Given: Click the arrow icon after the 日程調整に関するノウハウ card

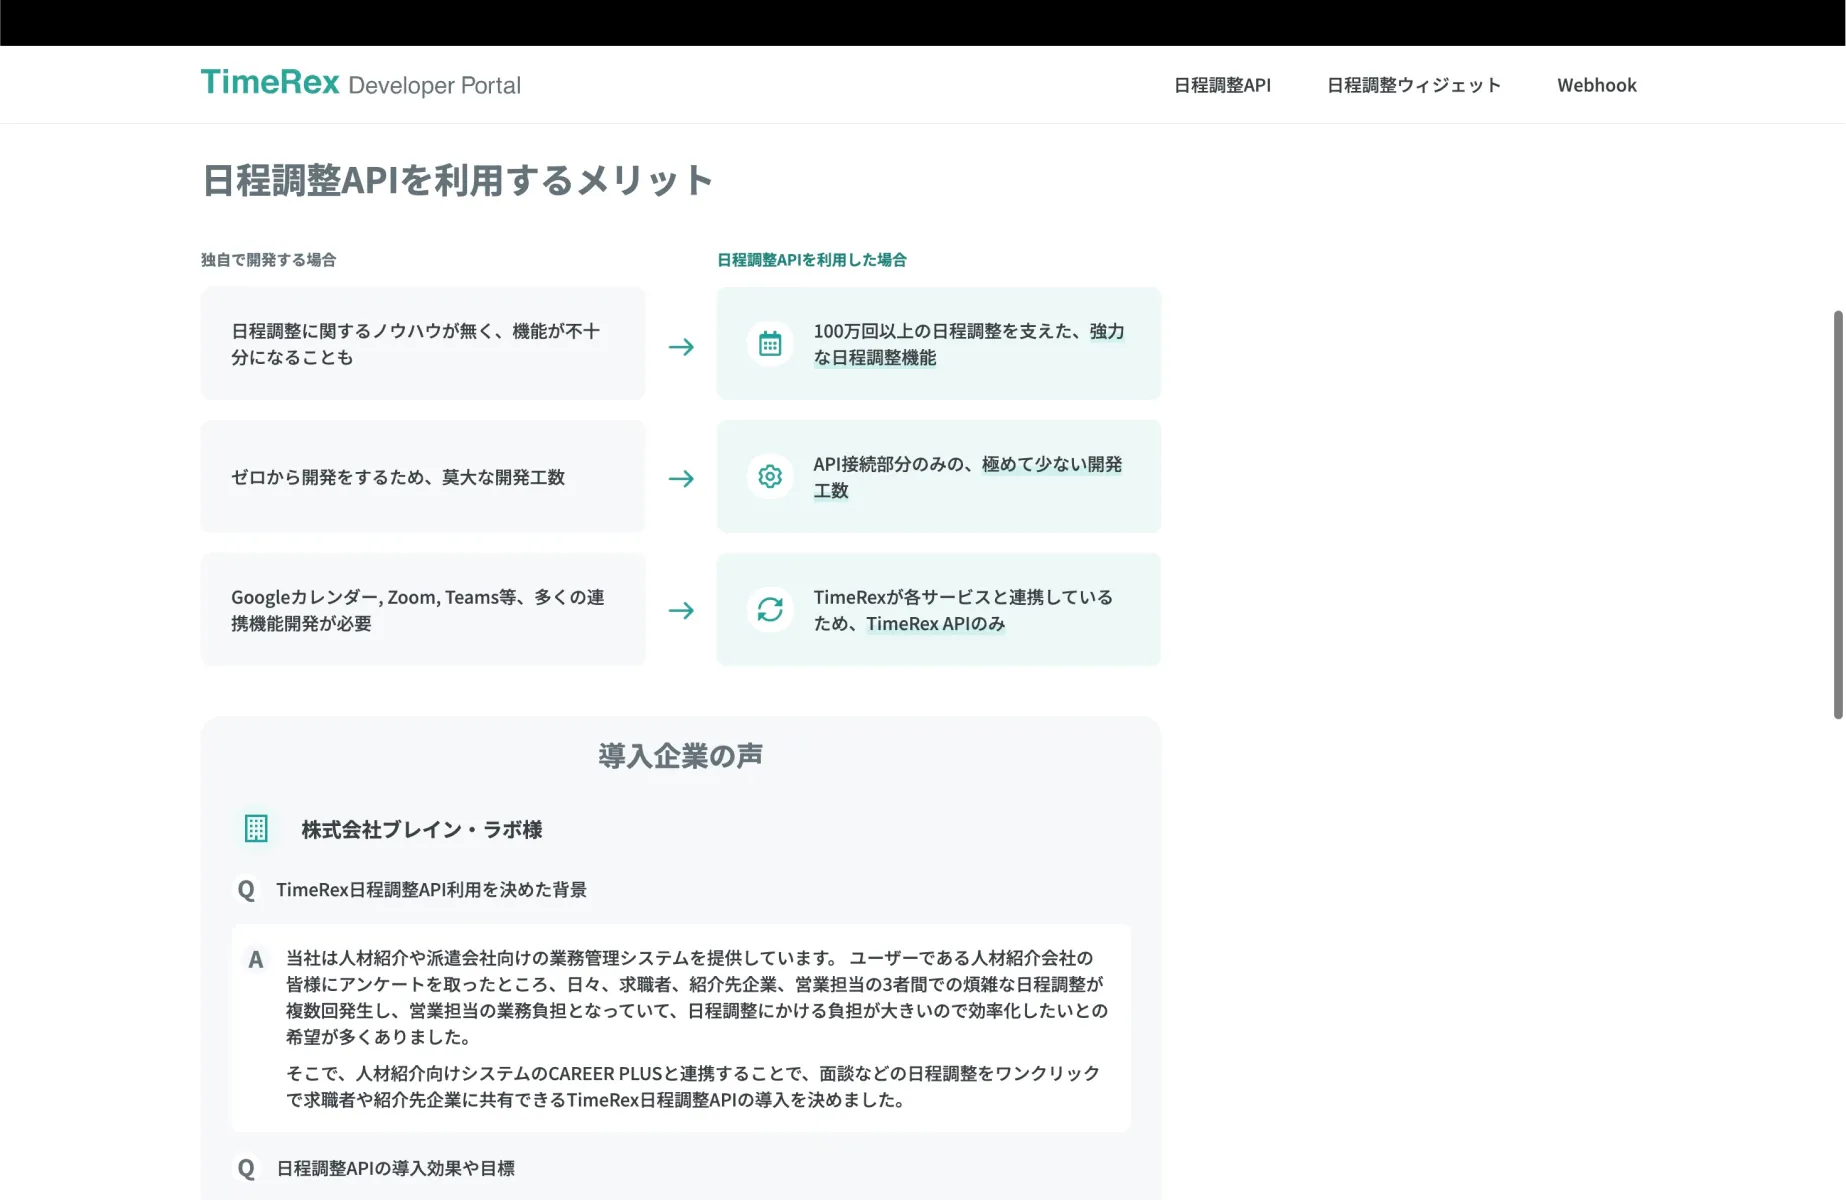Looking at the screenshot, I should point(681,347).
